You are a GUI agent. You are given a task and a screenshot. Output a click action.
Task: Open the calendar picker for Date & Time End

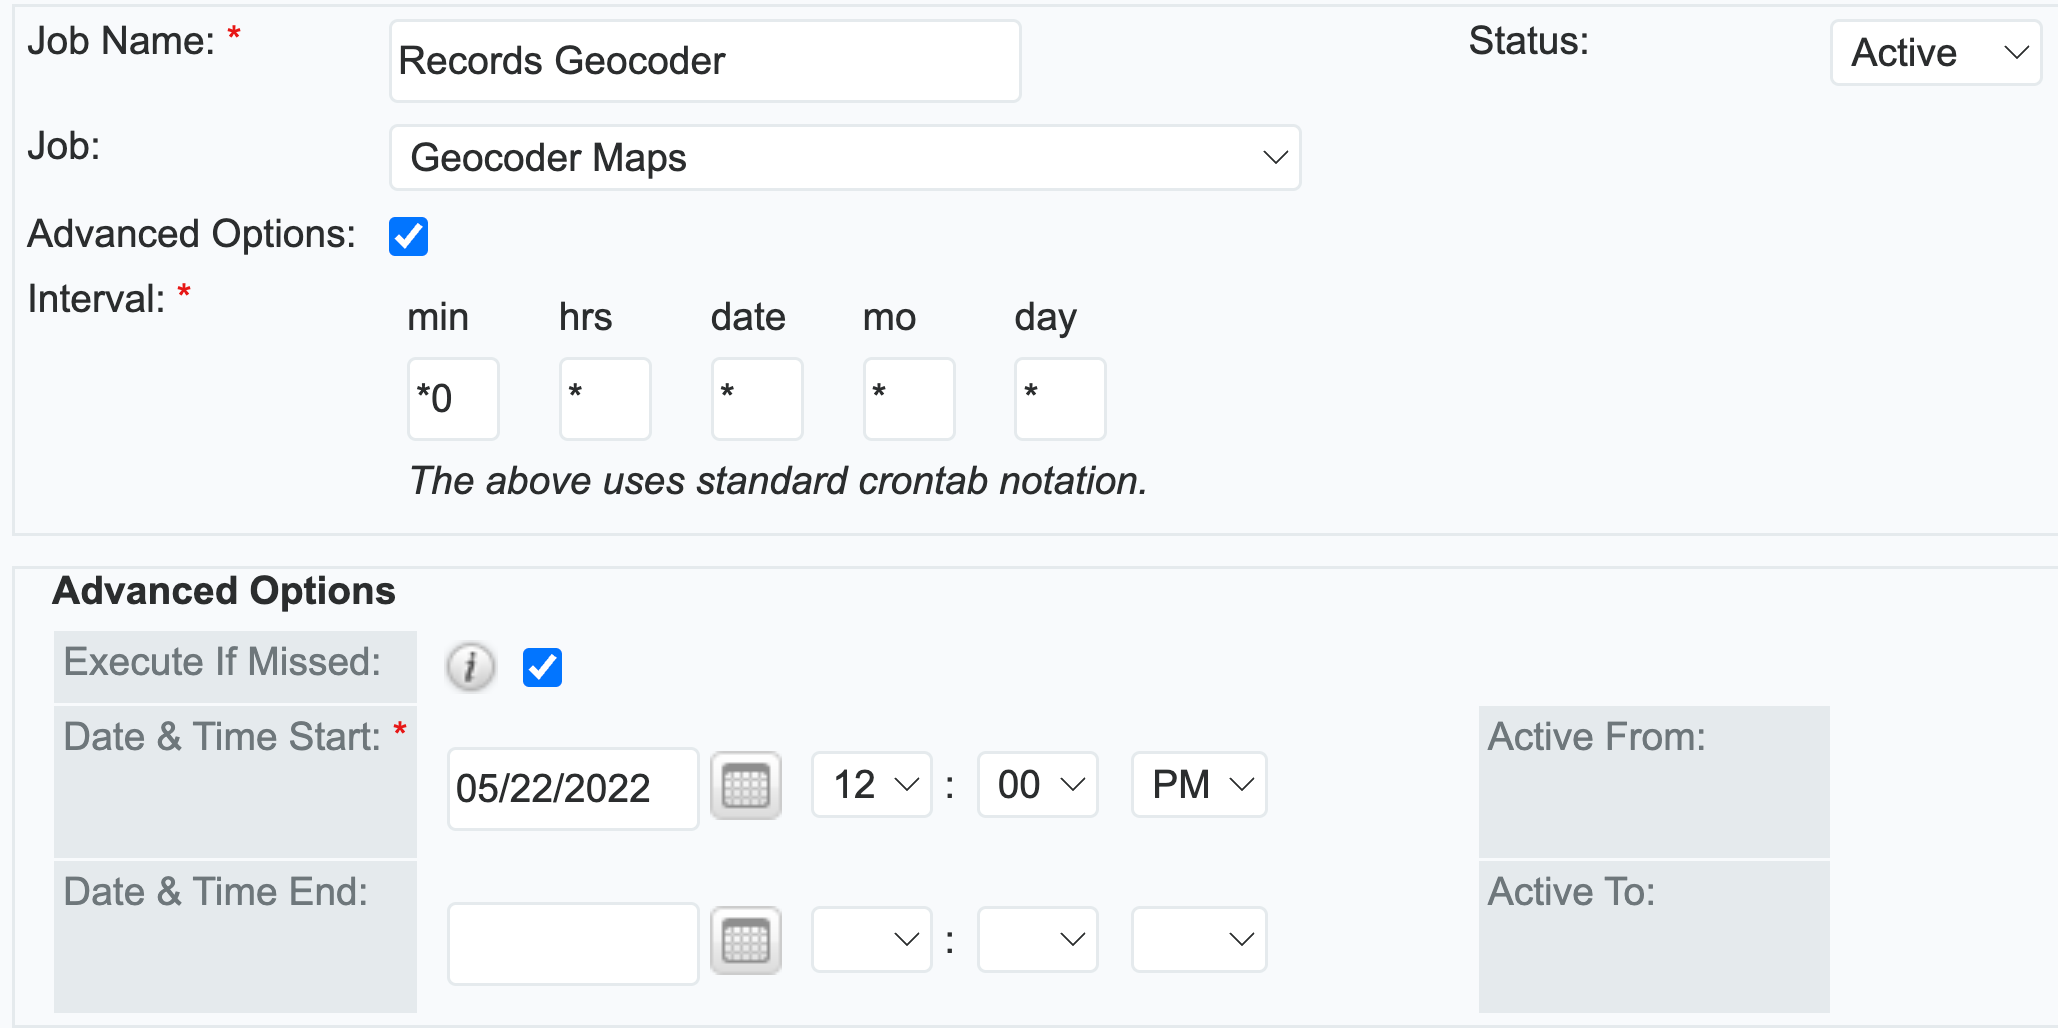click(745, 940)
